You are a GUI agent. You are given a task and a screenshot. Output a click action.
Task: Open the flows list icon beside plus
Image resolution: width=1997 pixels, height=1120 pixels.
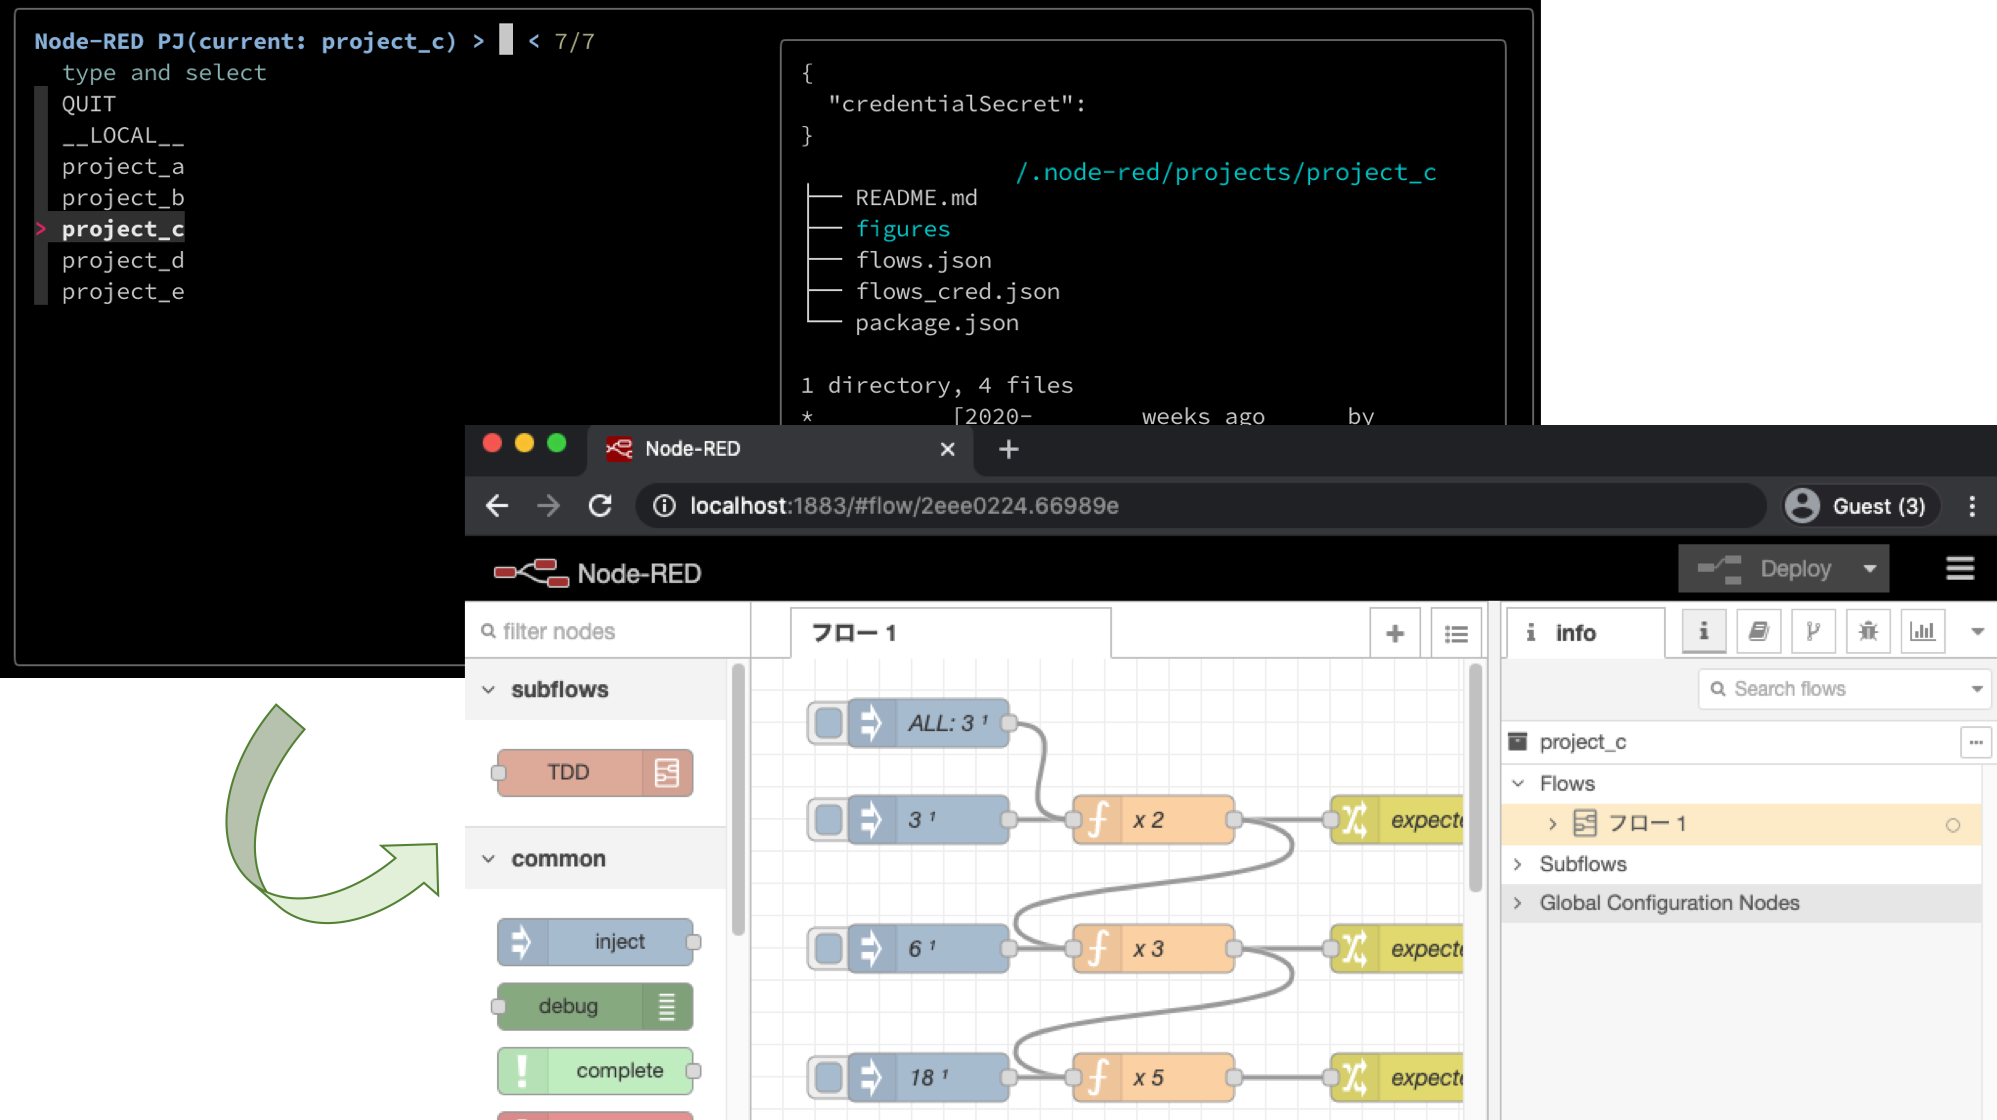(1456, 632)
